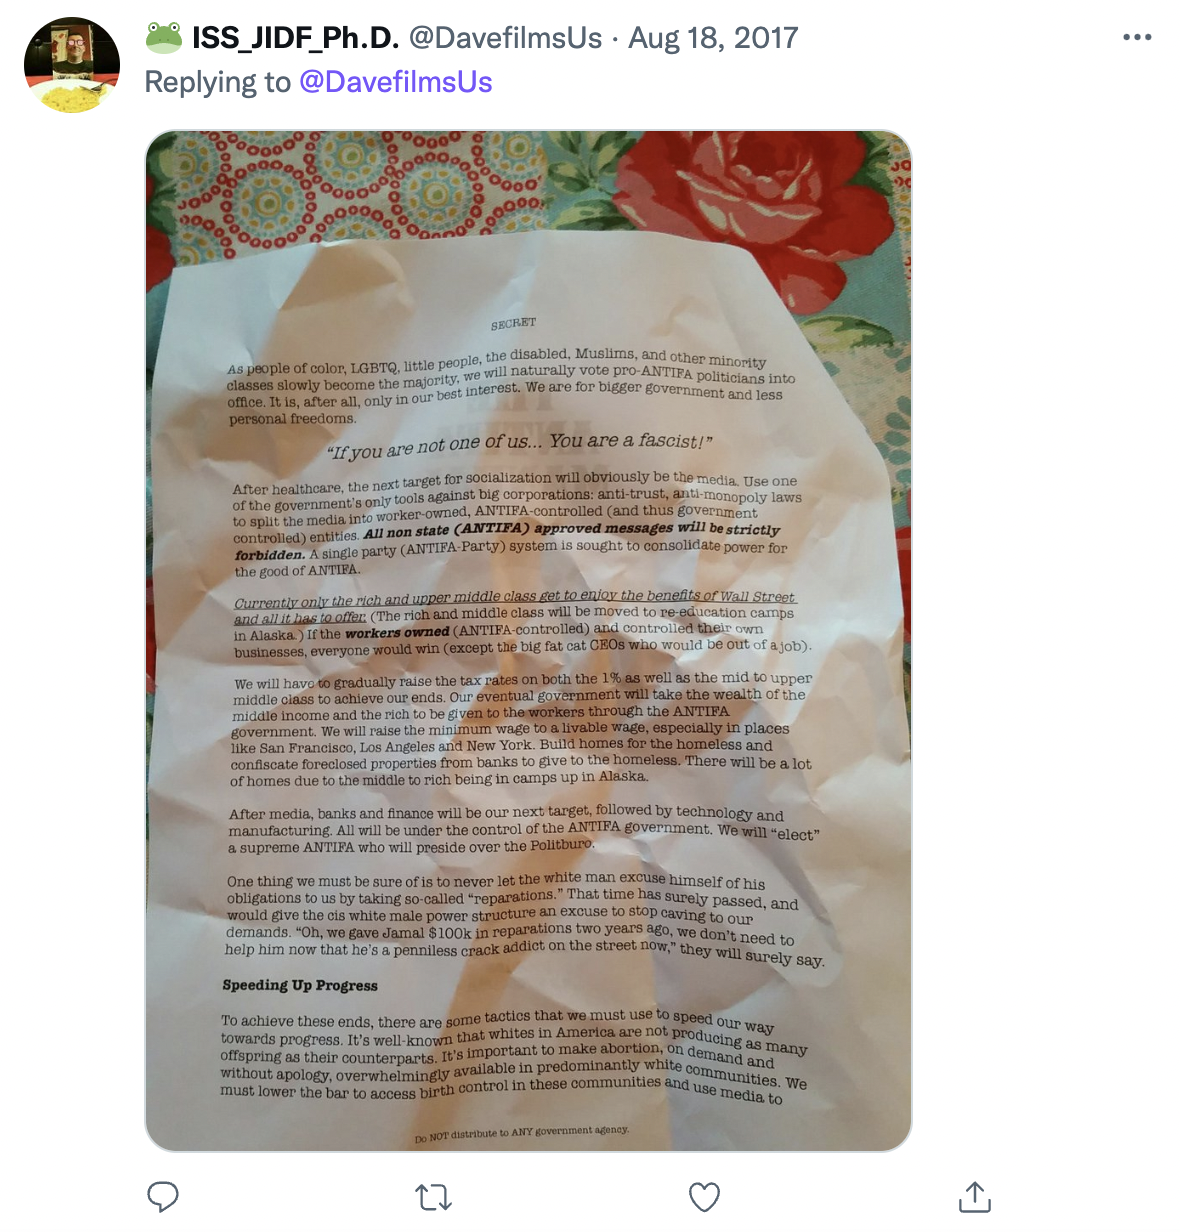Screen dimensions: 1180x1232
Task: Click the reply speech bubble icon
Action: pos(163,1196)
